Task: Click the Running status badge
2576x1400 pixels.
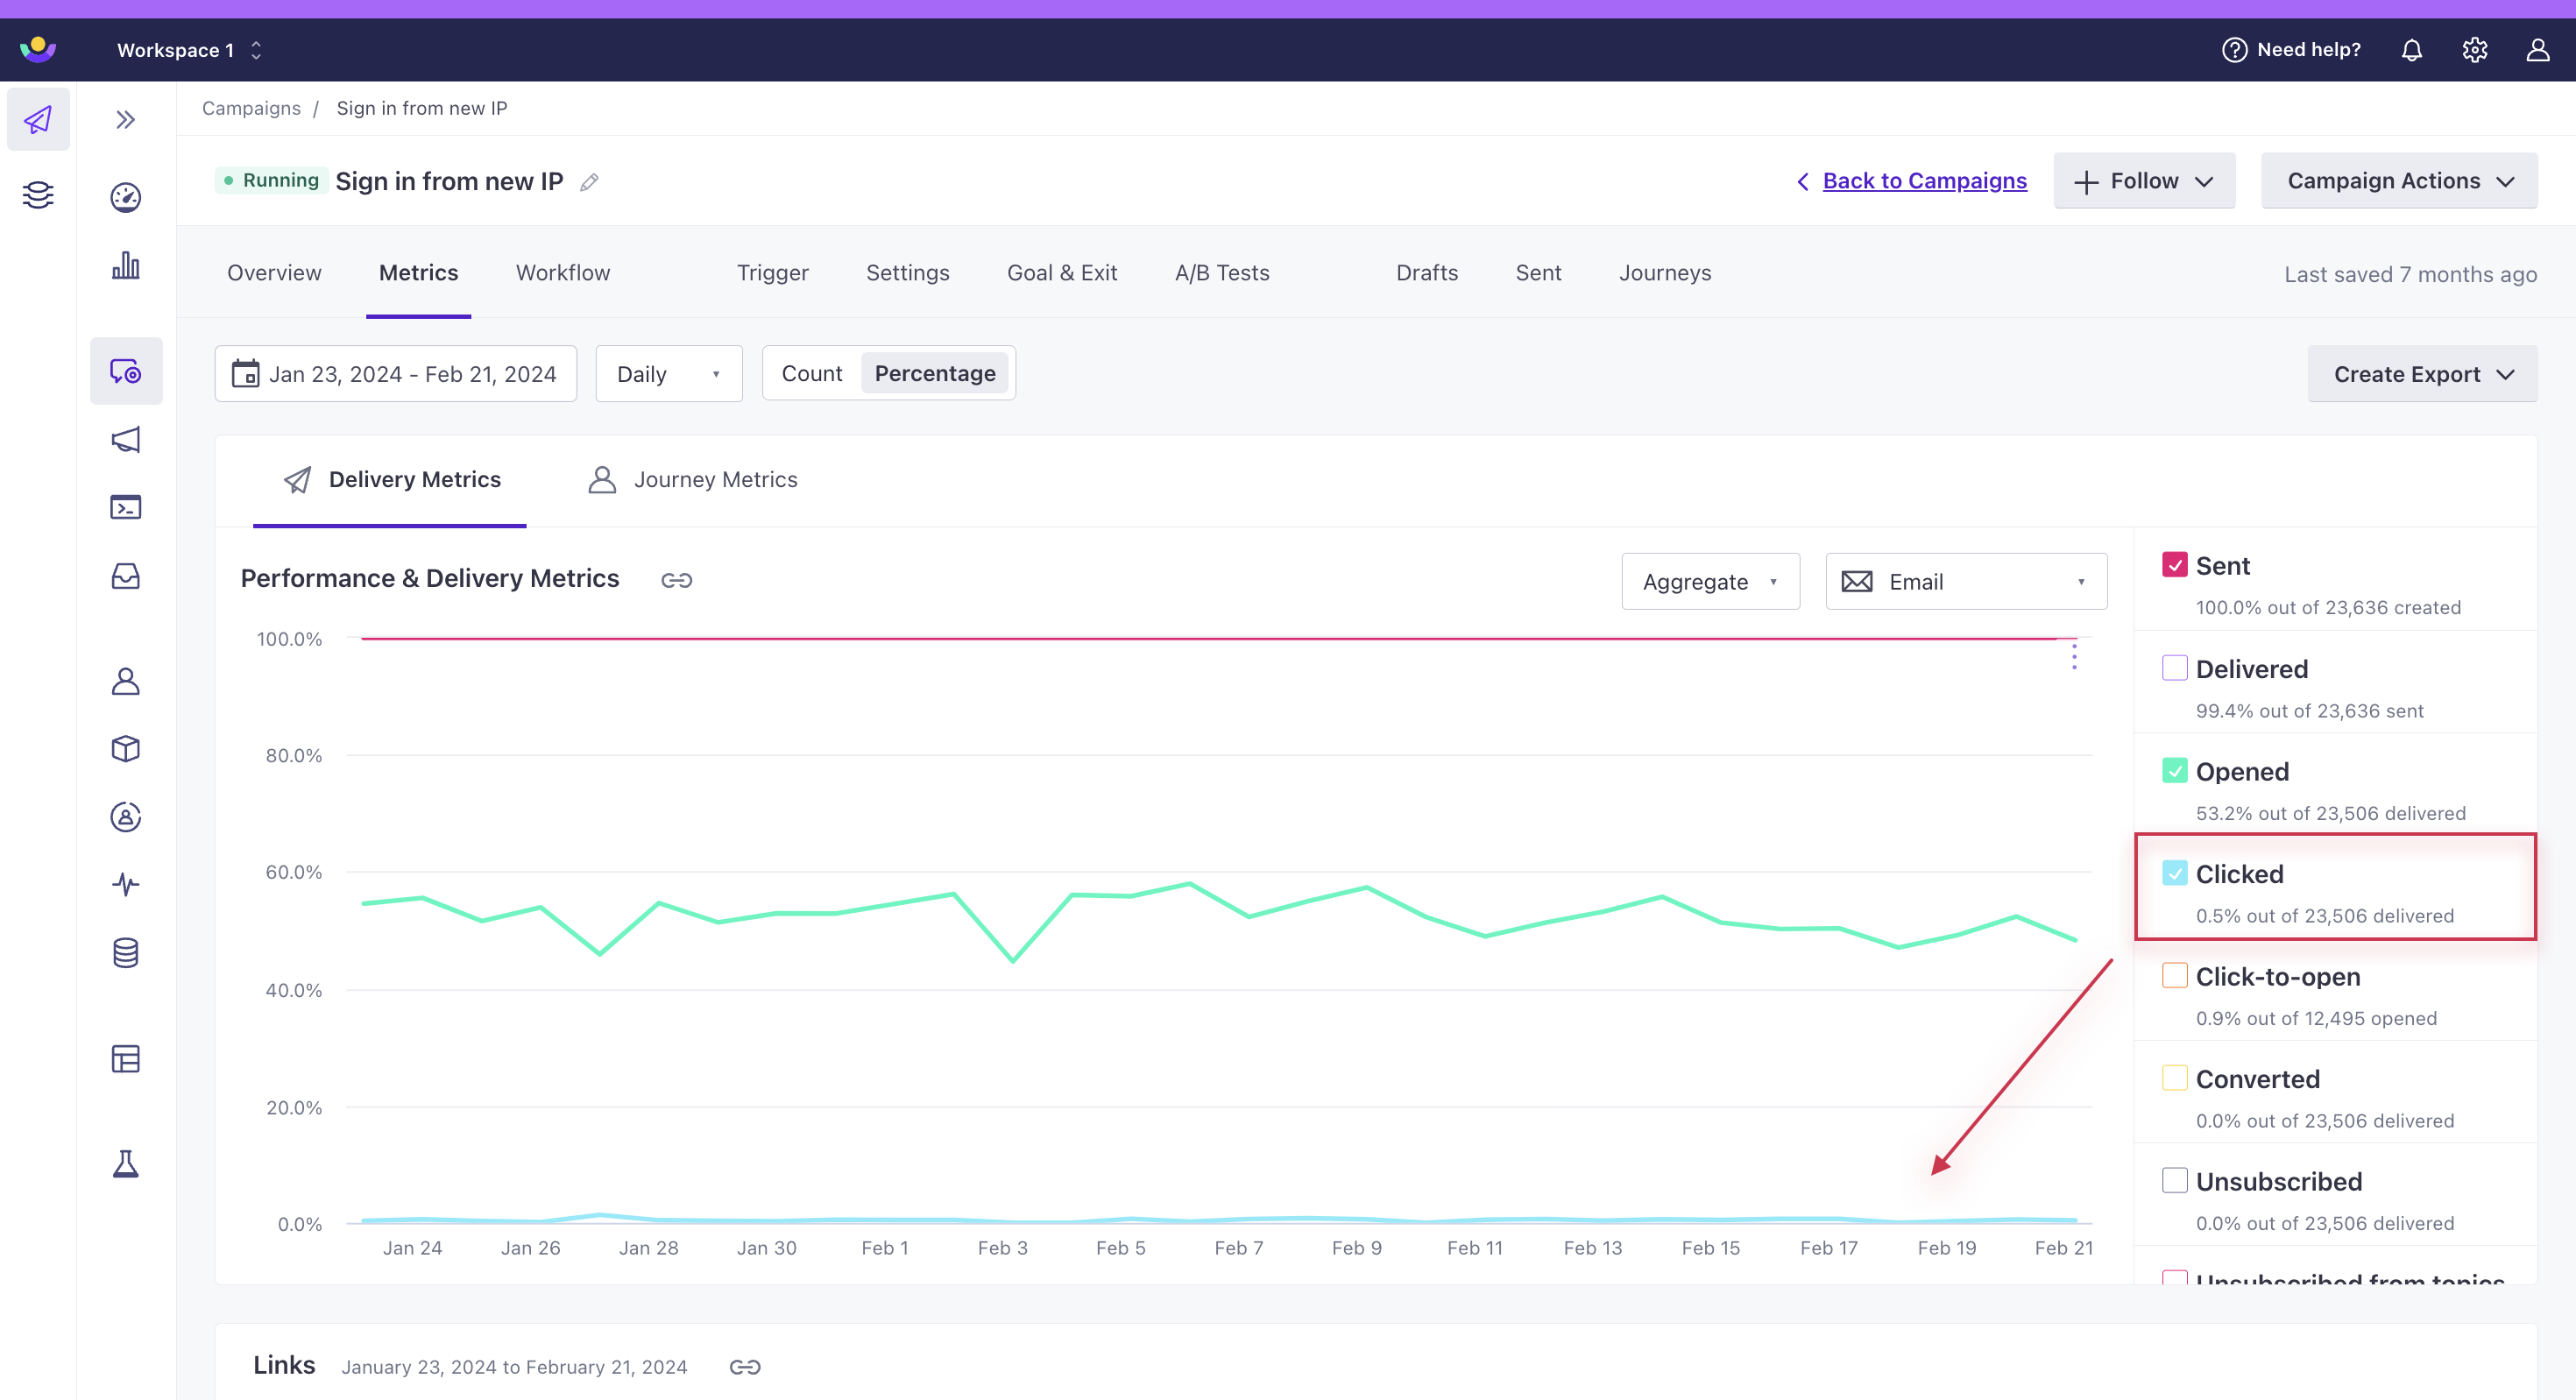Action: (271, 181)
